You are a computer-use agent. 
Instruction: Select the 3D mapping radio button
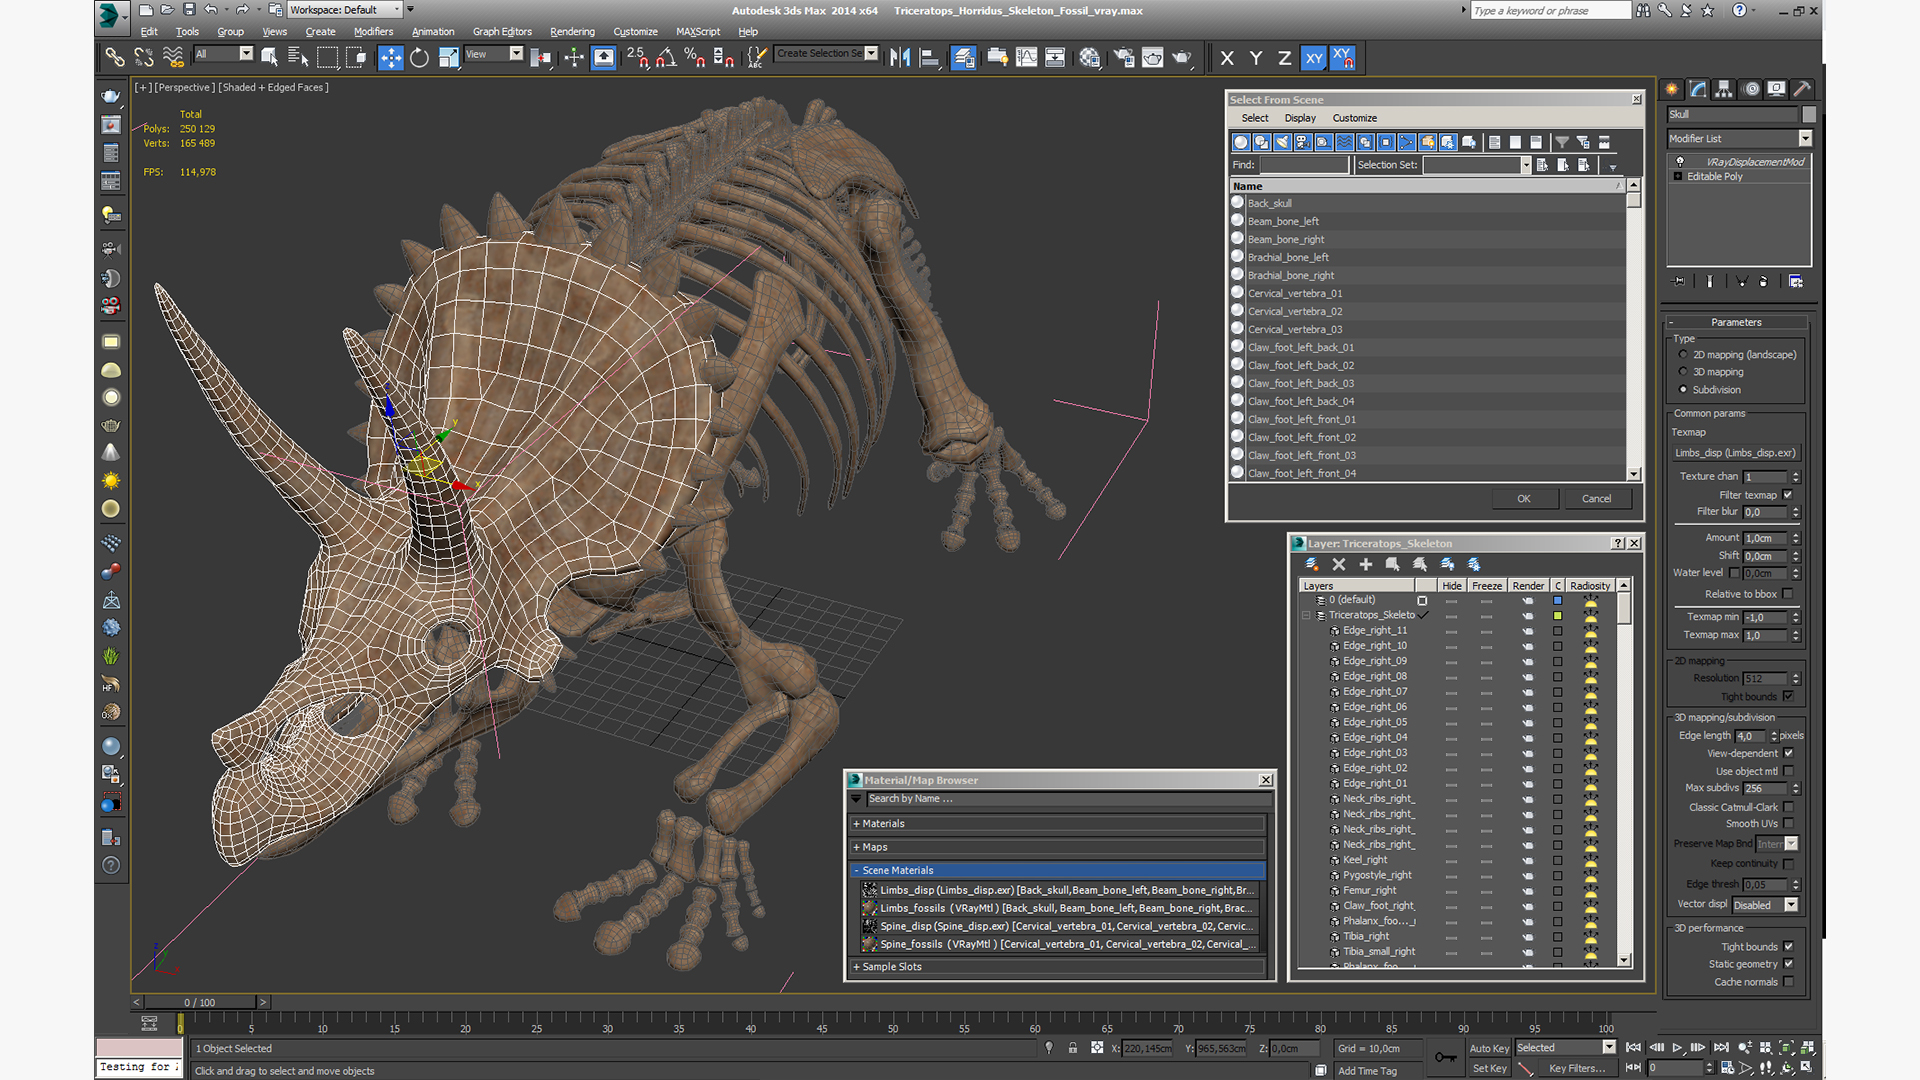[x=1683, y=371]
